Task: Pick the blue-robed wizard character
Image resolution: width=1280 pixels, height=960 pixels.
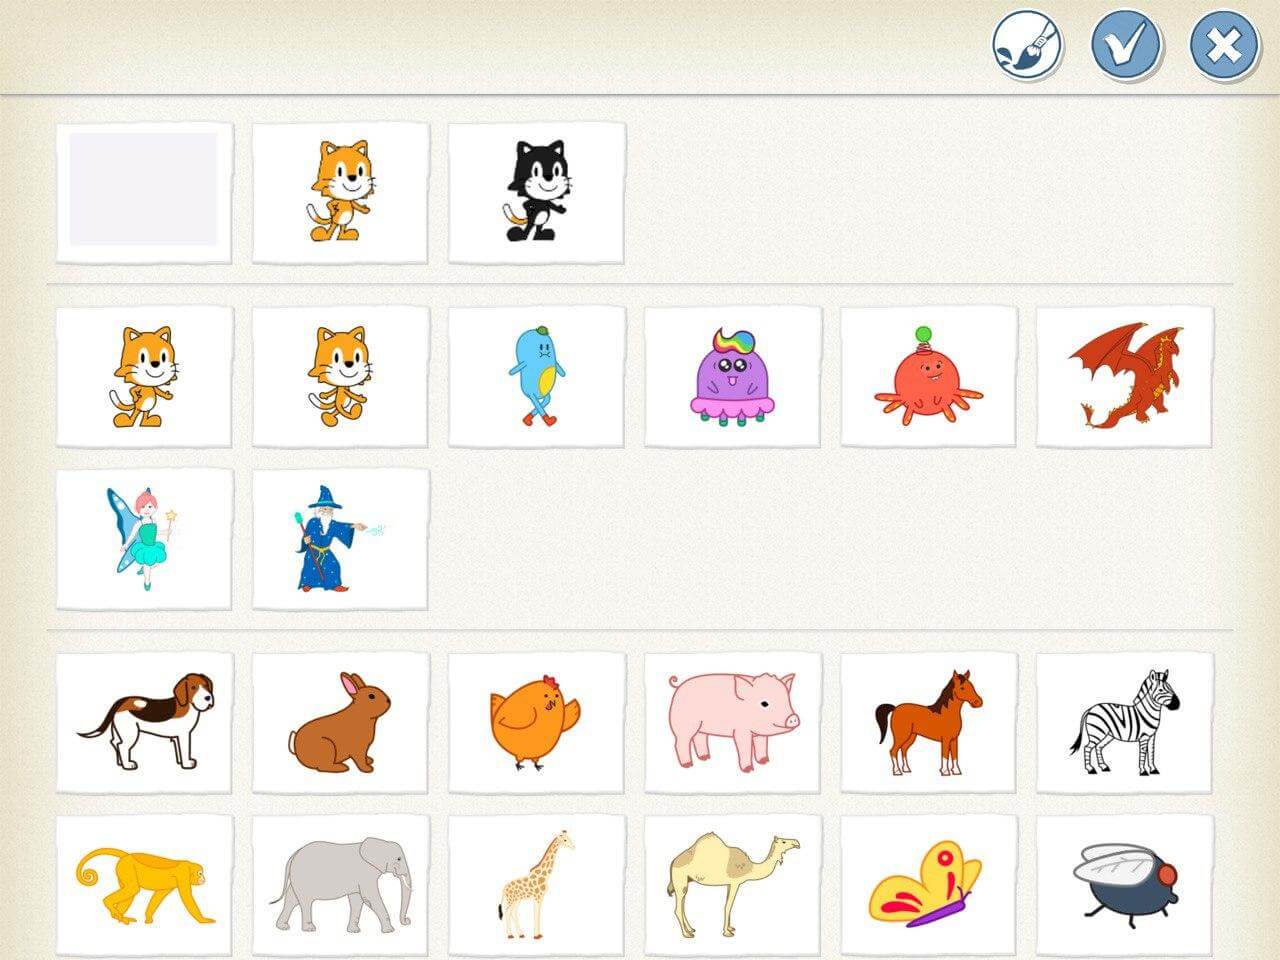Action: click(340, 539)
